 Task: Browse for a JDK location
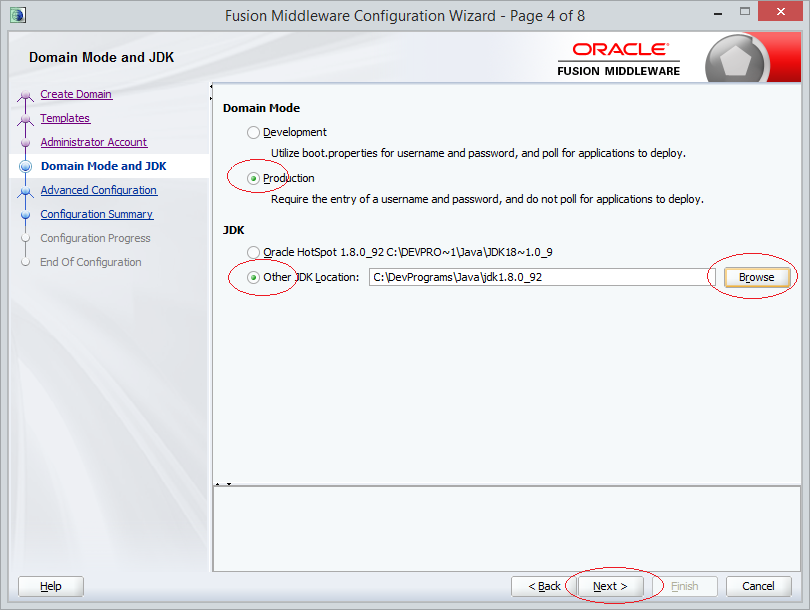point(757,277)
